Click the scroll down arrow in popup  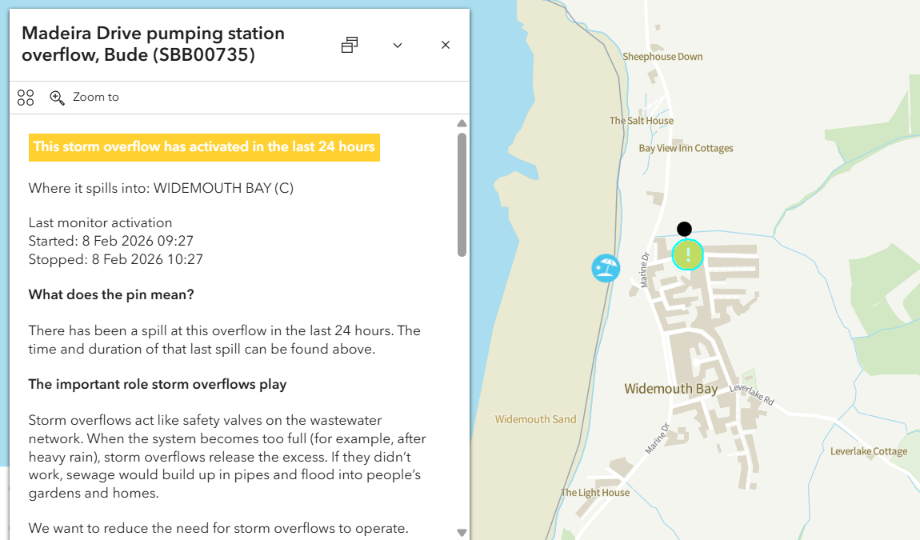[461, 532]
